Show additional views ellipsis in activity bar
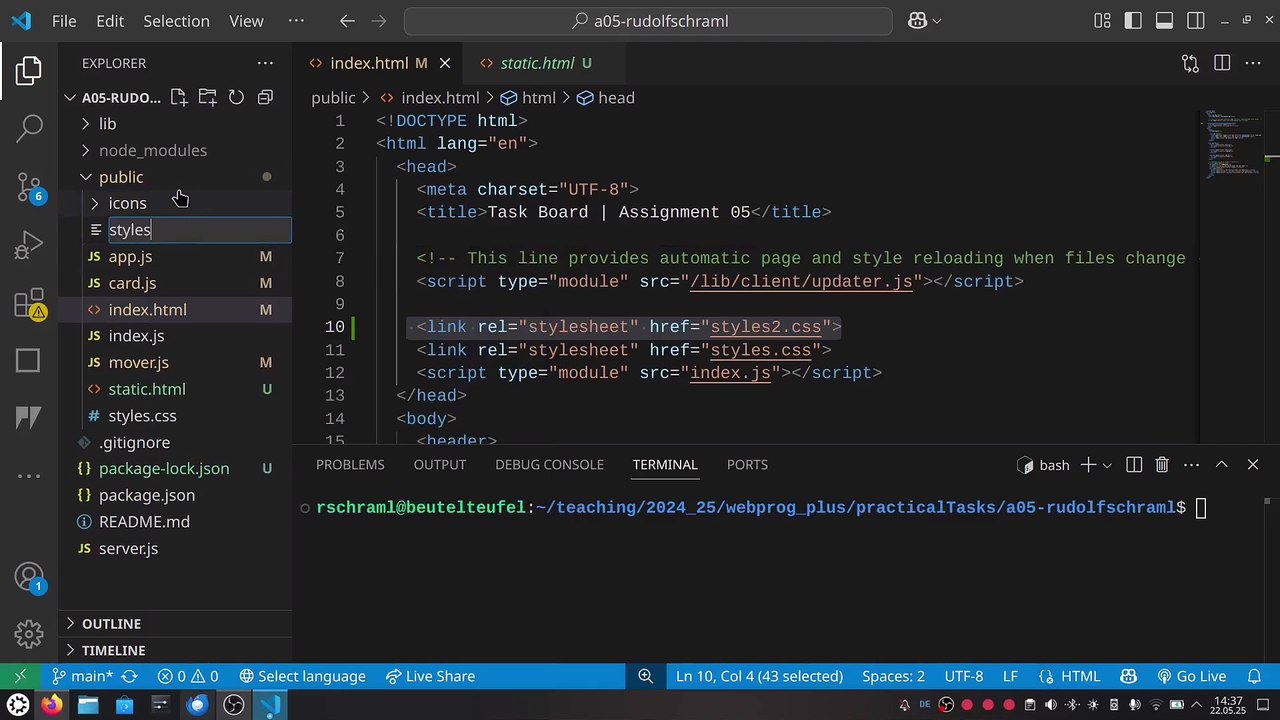Viewport: 1280px width, 720px height. (29, 476)
